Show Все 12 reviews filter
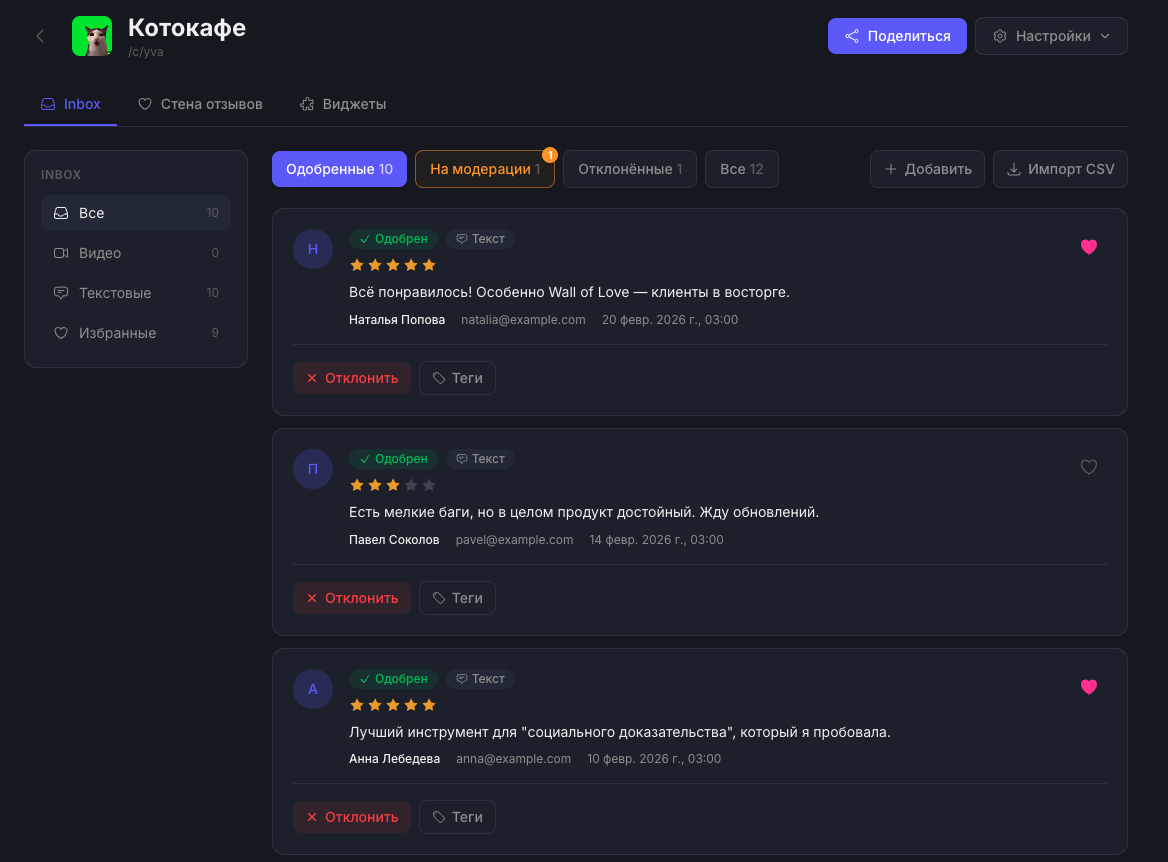The image size is (1168, 862). (x=741, y=169)
